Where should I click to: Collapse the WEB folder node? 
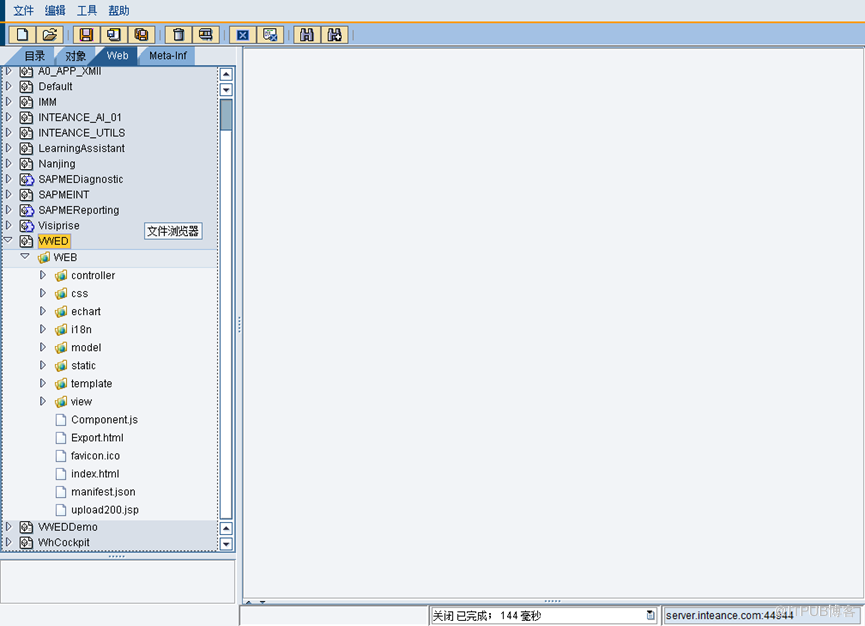25,257
